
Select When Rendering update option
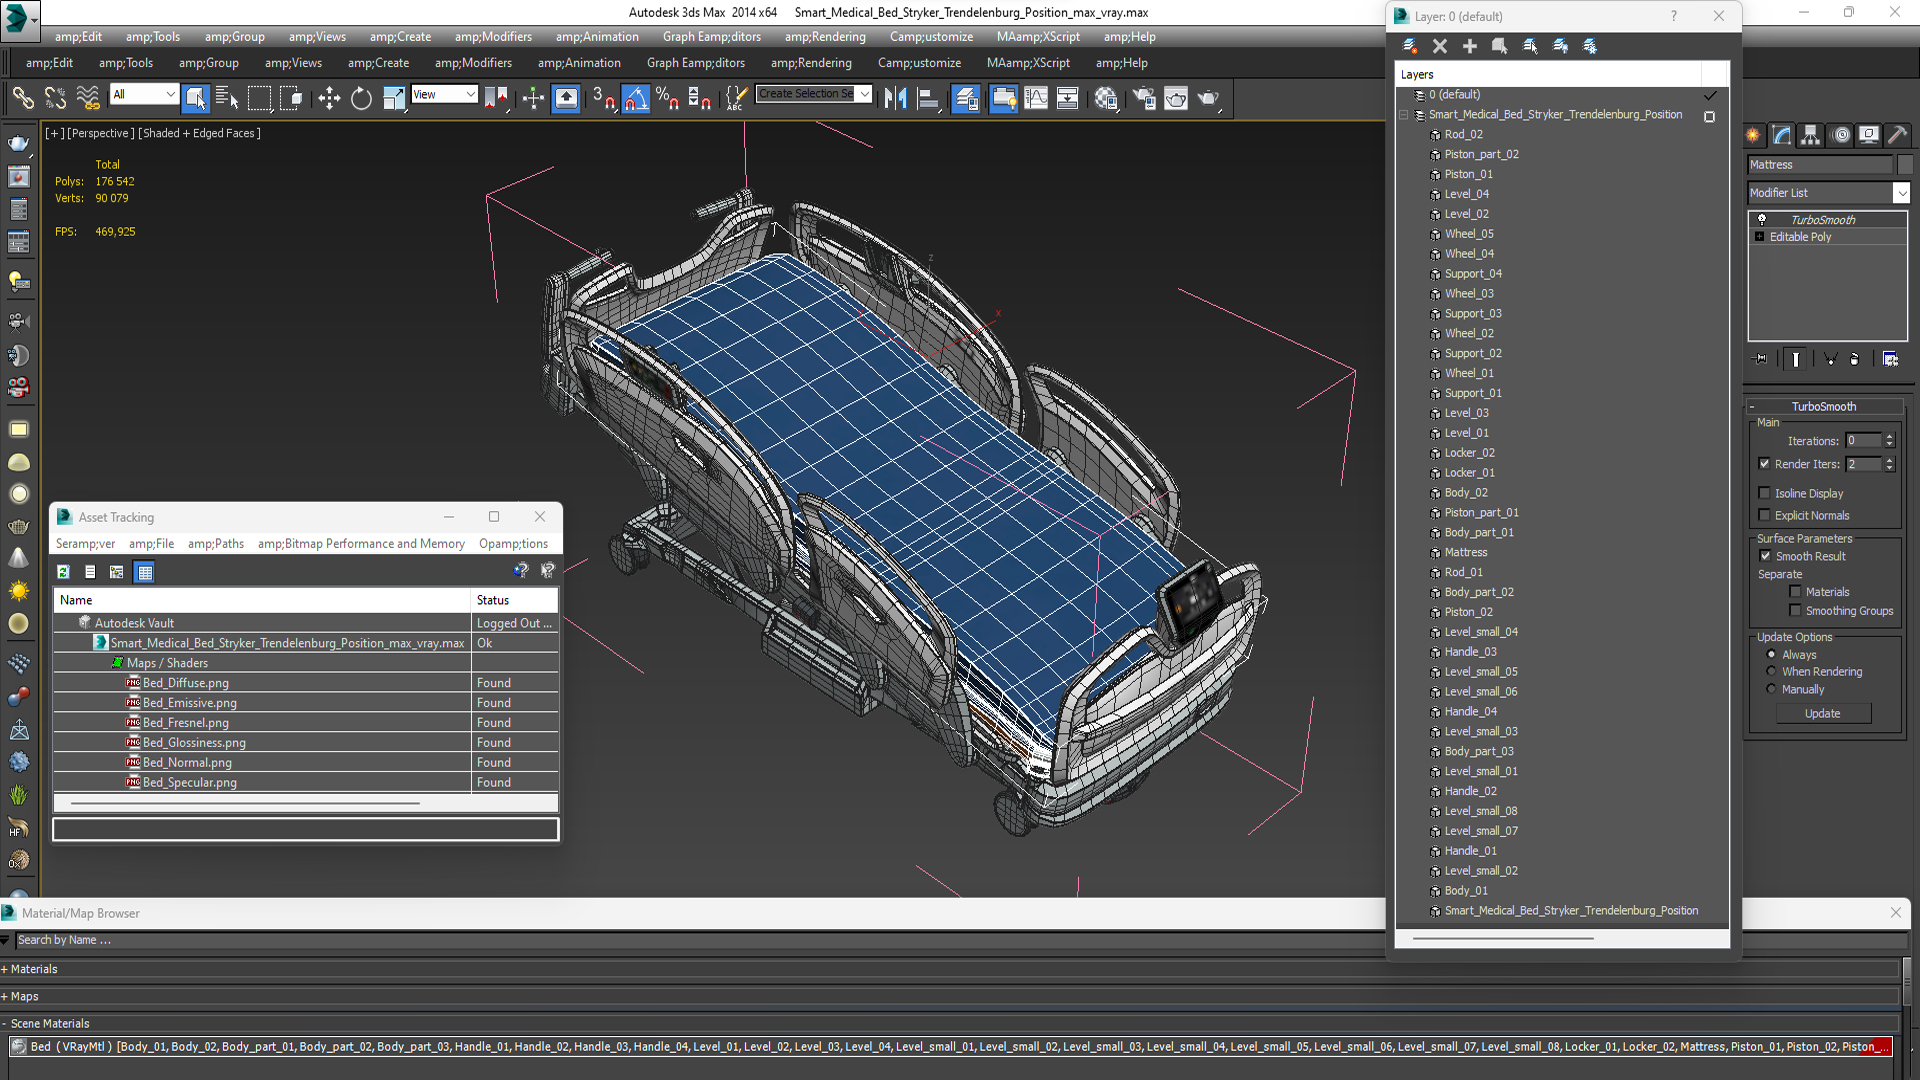[1771, 671]
